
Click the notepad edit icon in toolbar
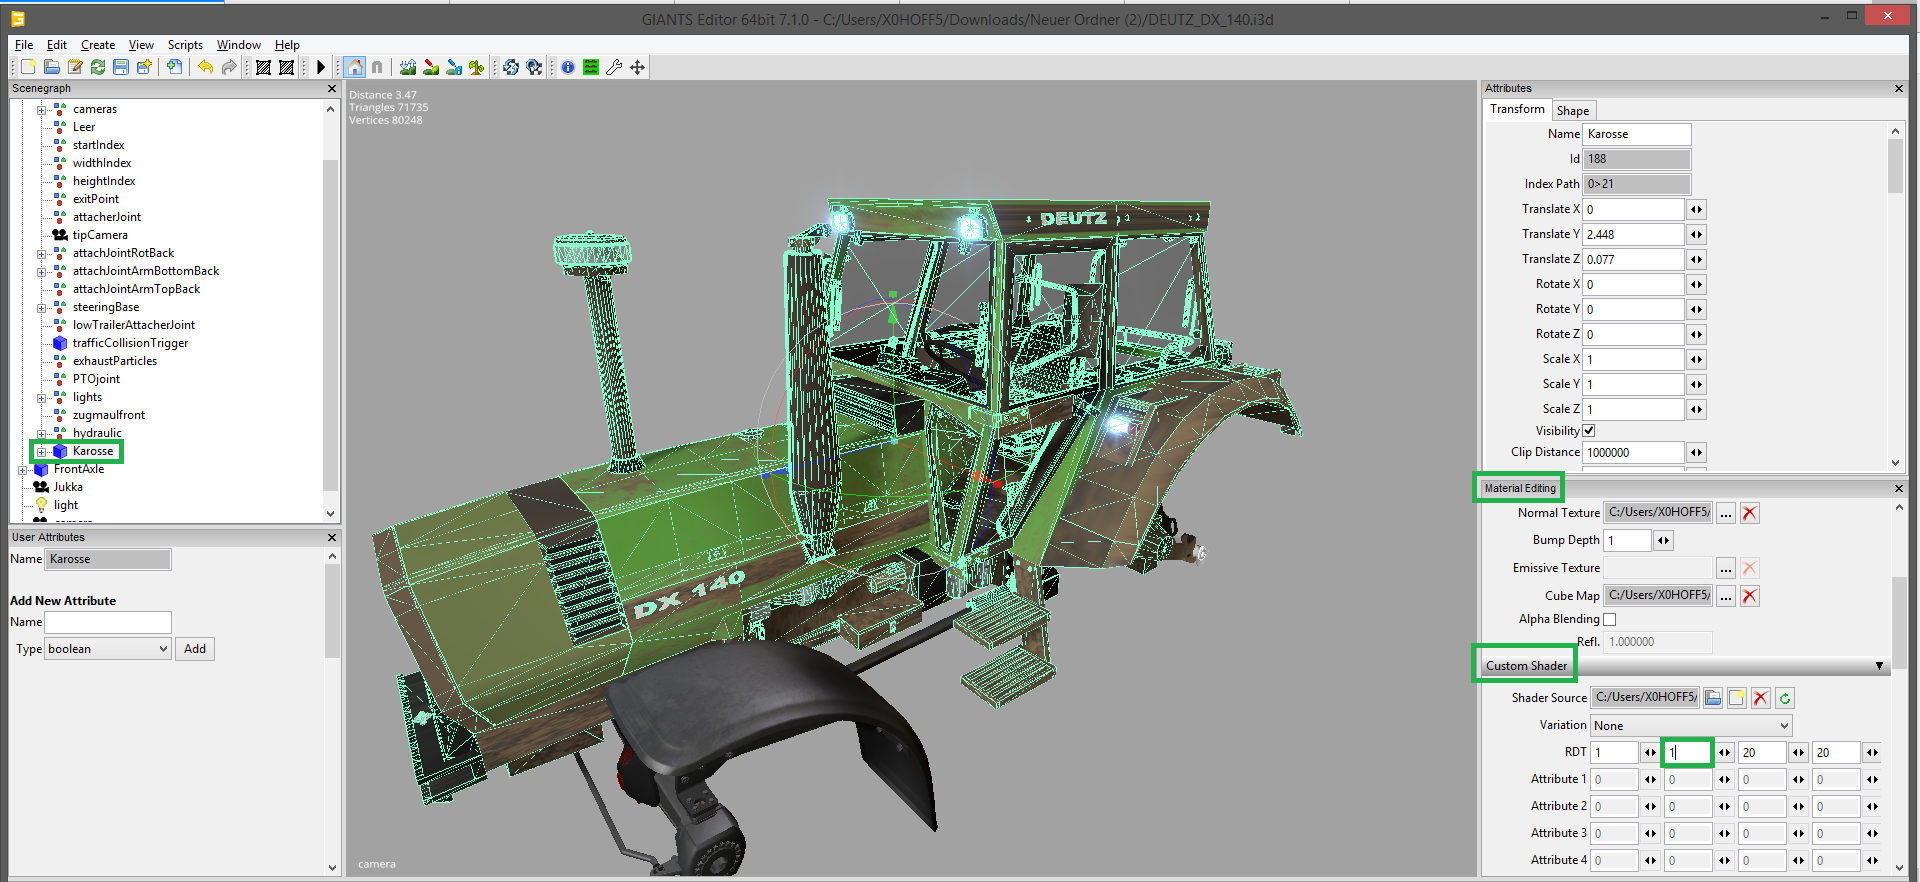pyautogui.click(x=75, y=67)
